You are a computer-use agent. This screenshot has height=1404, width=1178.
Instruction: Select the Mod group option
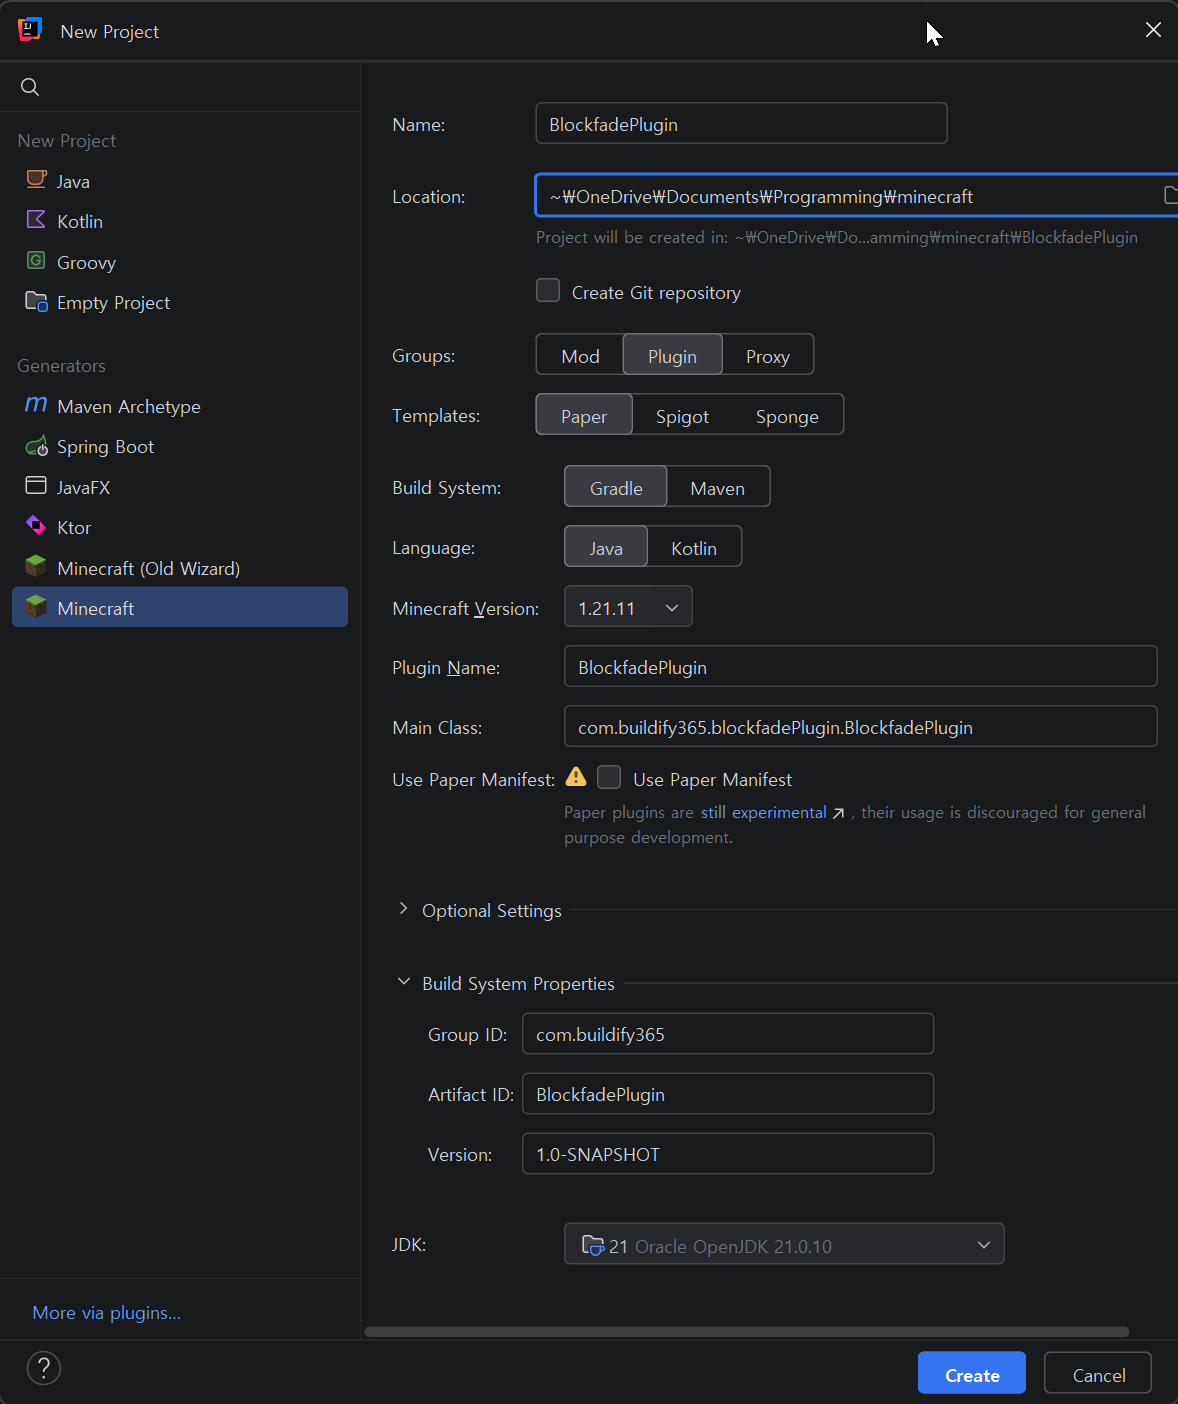pos(580,356)
